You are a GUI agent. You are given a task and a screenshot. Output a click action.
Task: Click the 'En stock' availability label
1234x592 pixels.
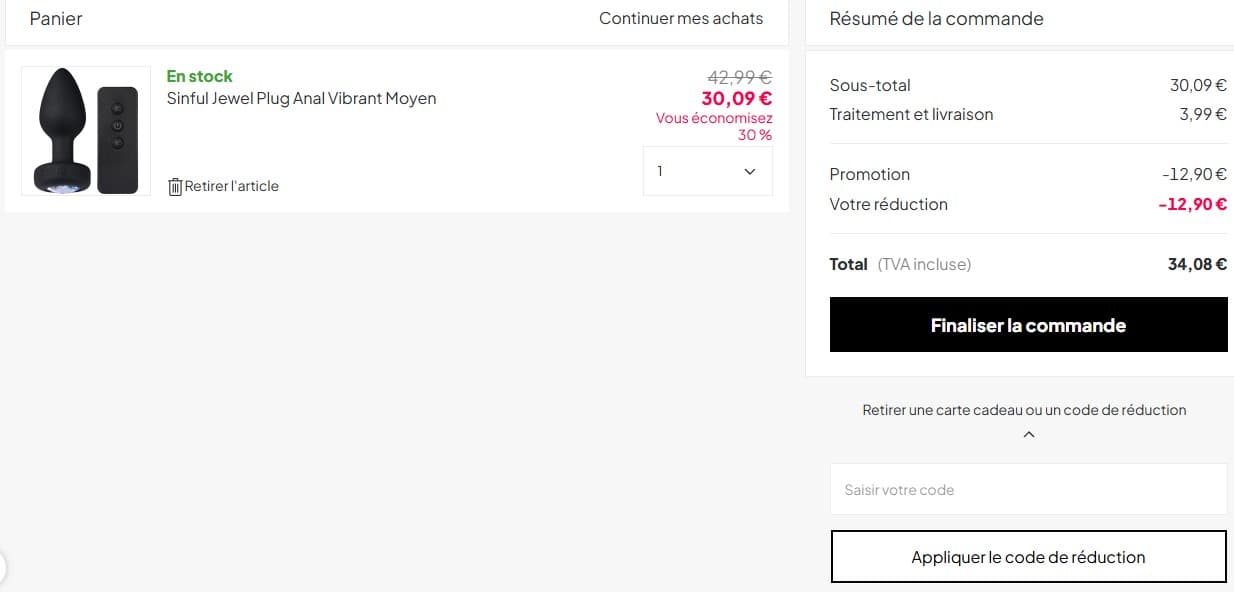[x=199, y=75]
